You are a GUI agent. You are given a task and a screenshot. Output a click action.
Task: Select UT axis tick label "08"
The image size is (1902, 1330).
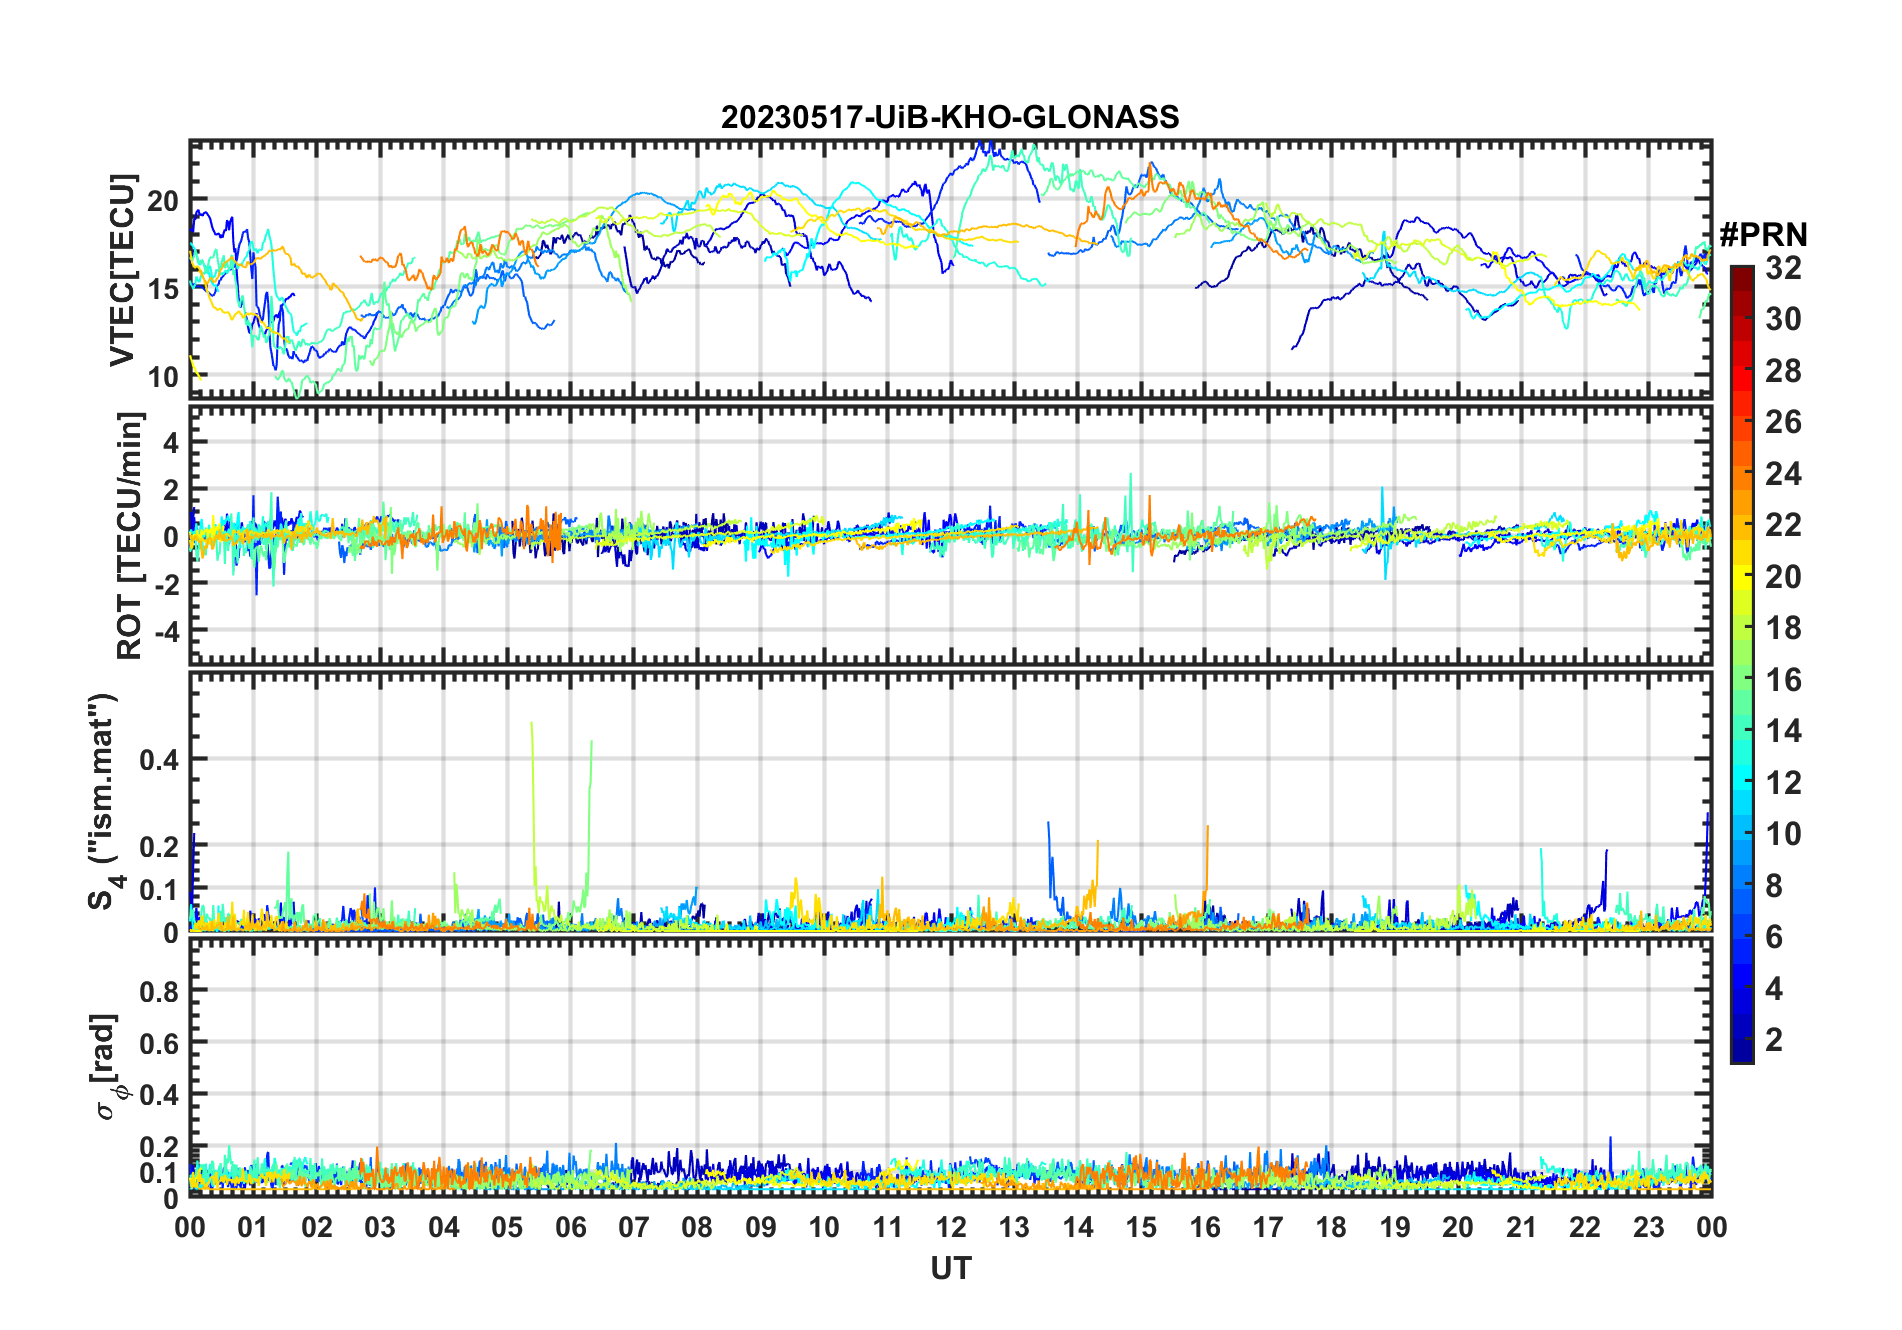(x=697, y=1228)
